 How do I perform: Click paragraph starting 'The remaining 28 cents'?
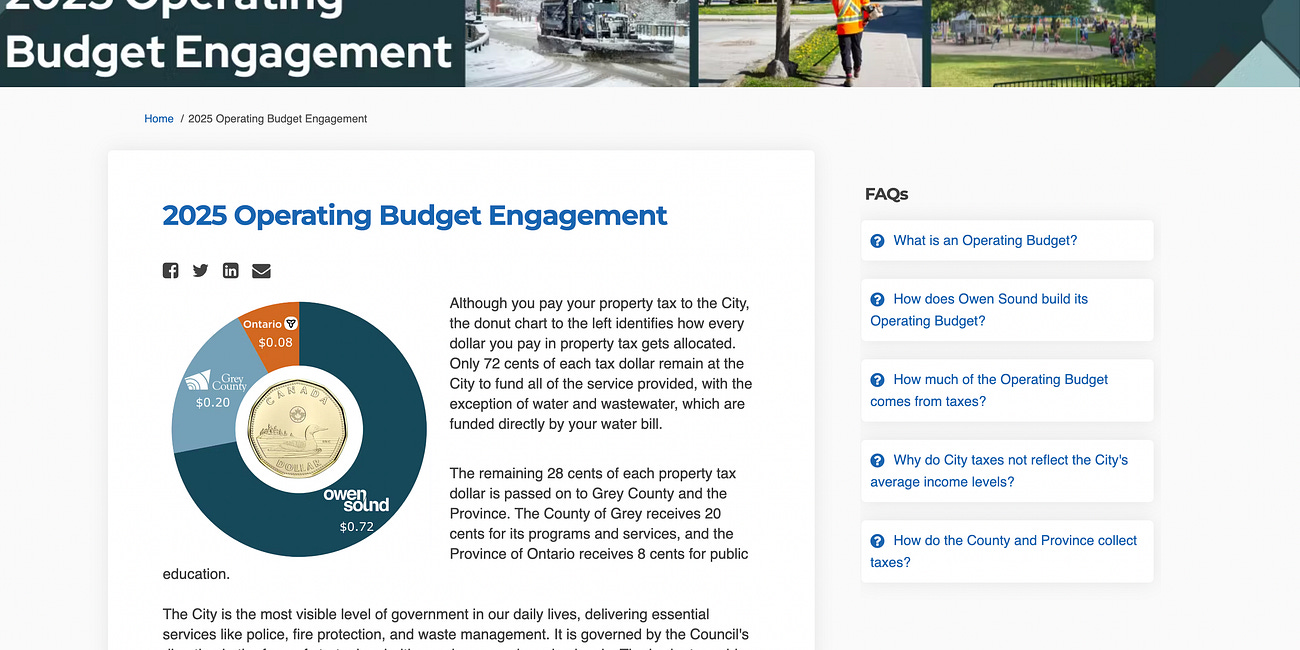coord(457,523)
